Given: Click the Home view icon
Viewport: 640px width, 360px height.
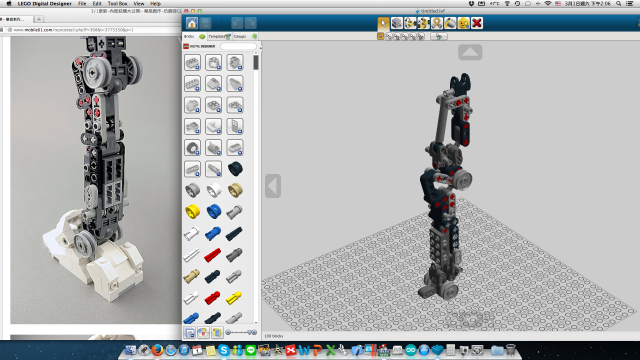Looking at the screenshot, I should click(192, 23).
